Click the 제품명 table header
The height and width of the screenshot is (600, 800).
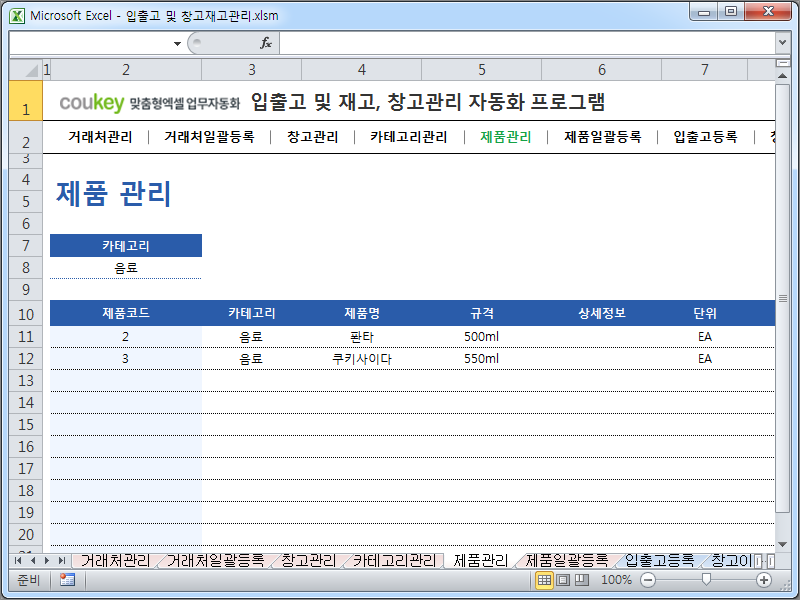click(x=361, y=313)
